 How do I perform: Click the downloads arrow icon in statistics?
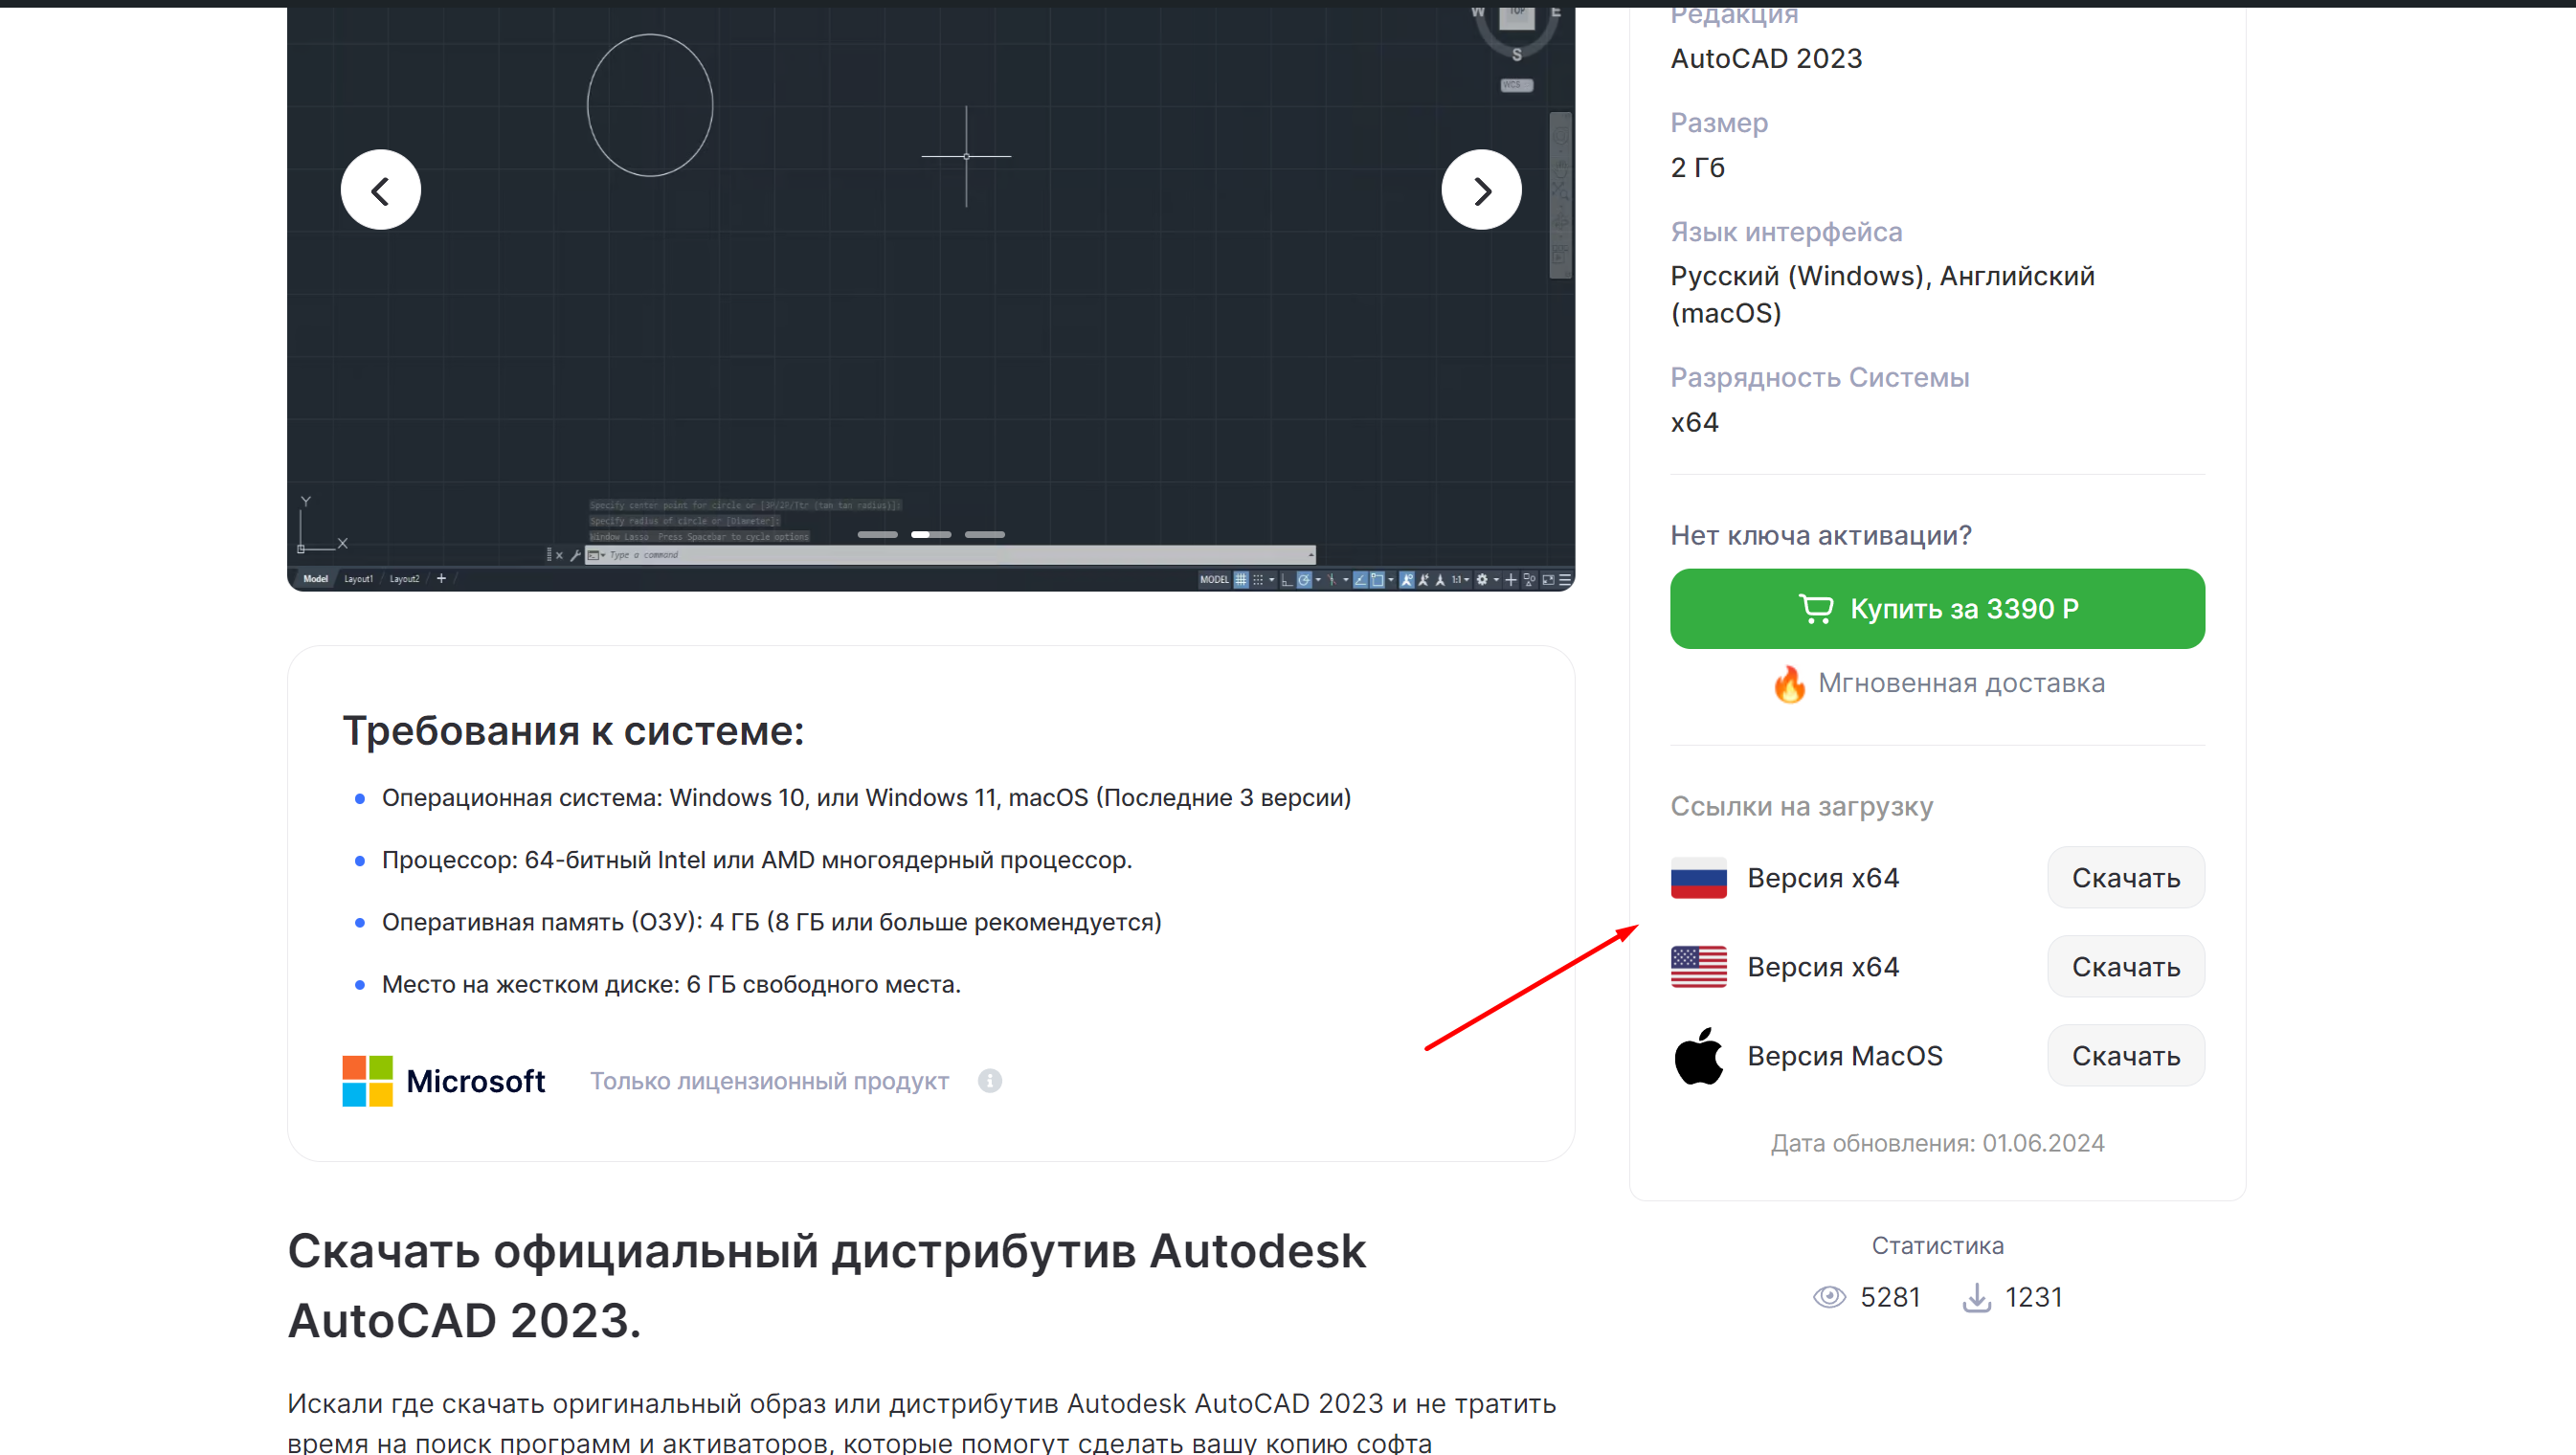point(1976,1297)
